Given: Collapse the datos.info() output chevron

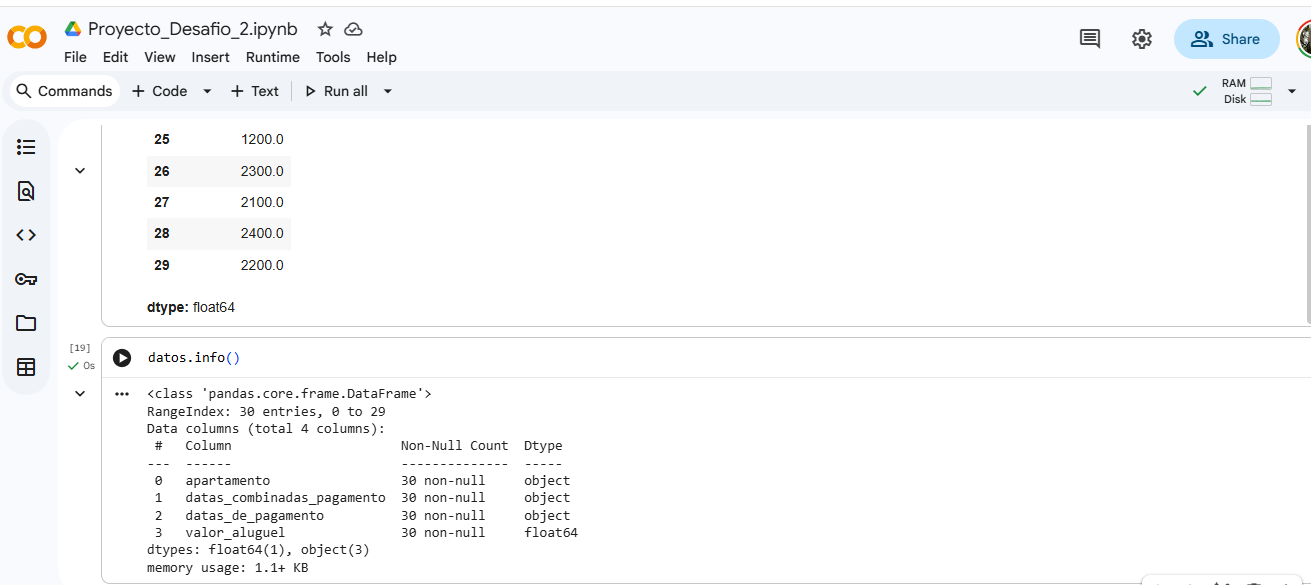Looking at the screenshot, I should tap(80, 394).
